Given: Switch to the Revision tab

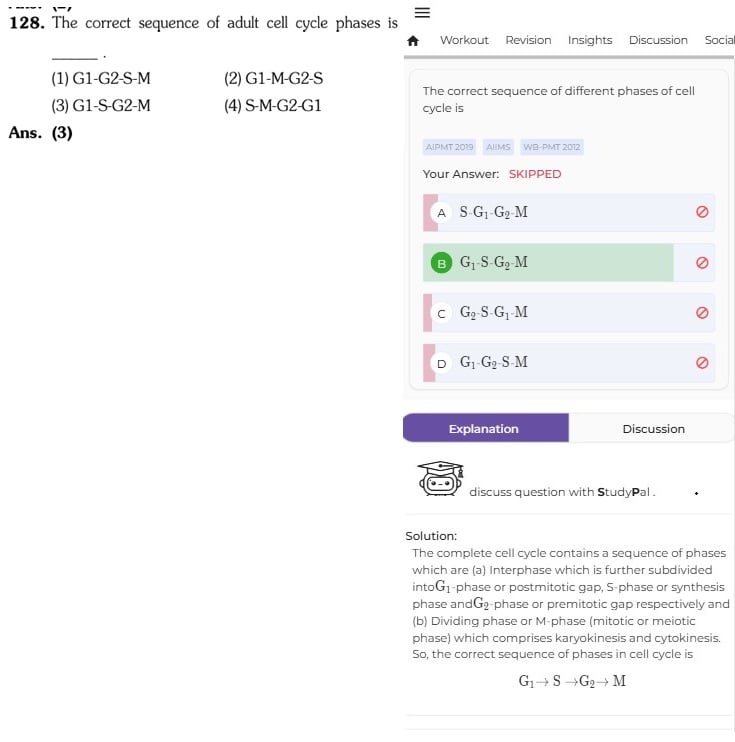Looking at the screenshot, I should click(x=528, y=40).
